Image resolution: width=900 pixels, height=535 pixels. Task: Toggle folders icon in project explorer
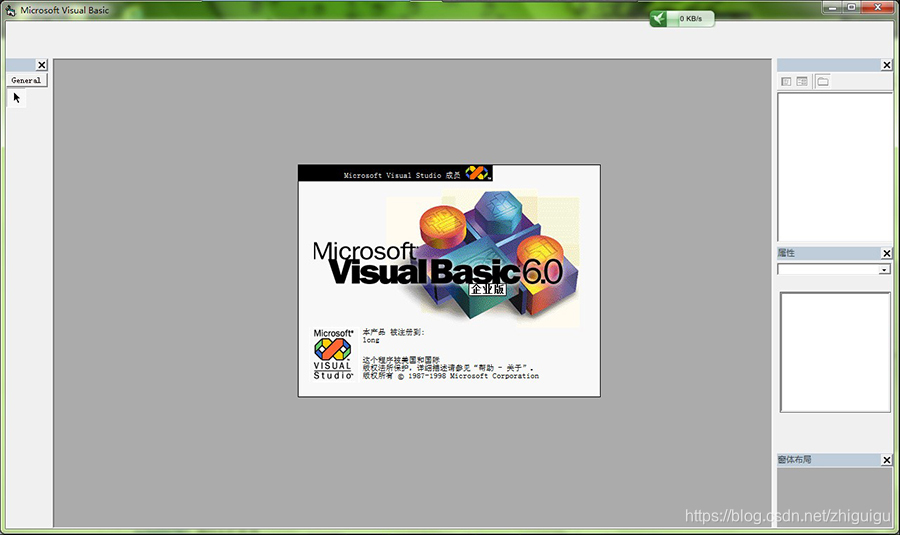[x=823, y=82]
